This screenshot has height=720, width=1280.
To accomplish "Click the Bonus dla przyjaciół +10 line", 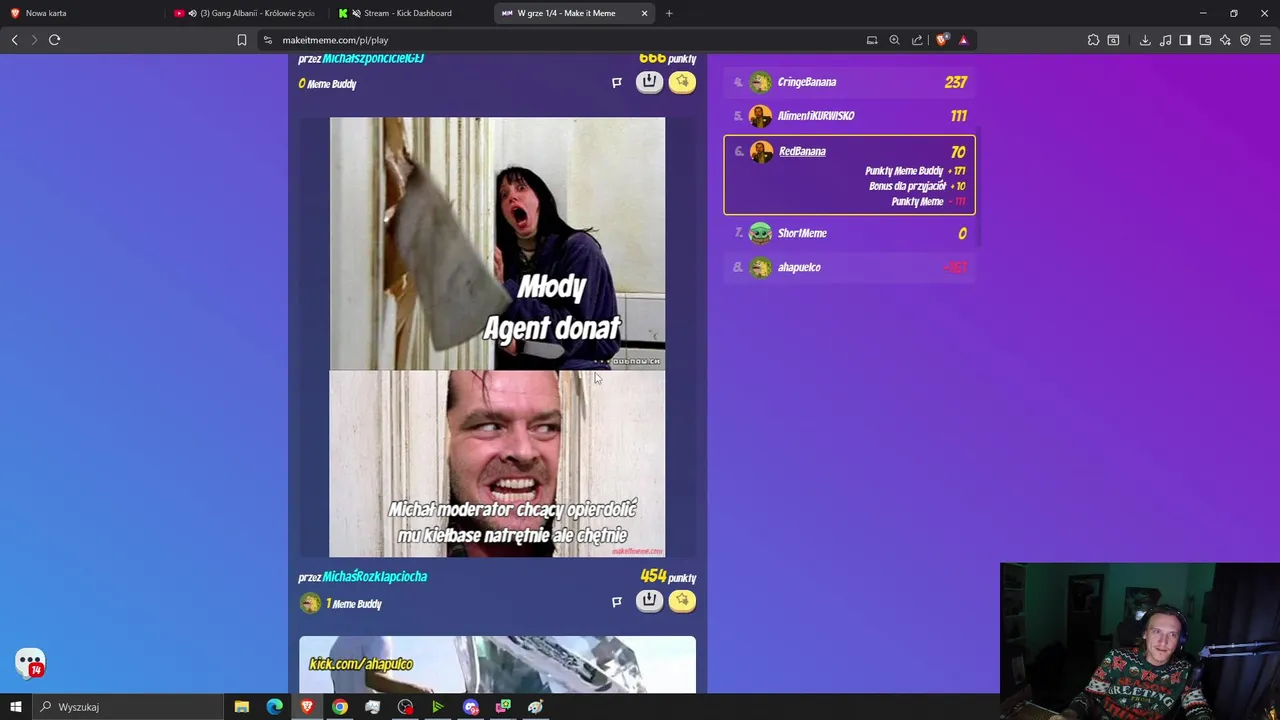I will (917, 186).
